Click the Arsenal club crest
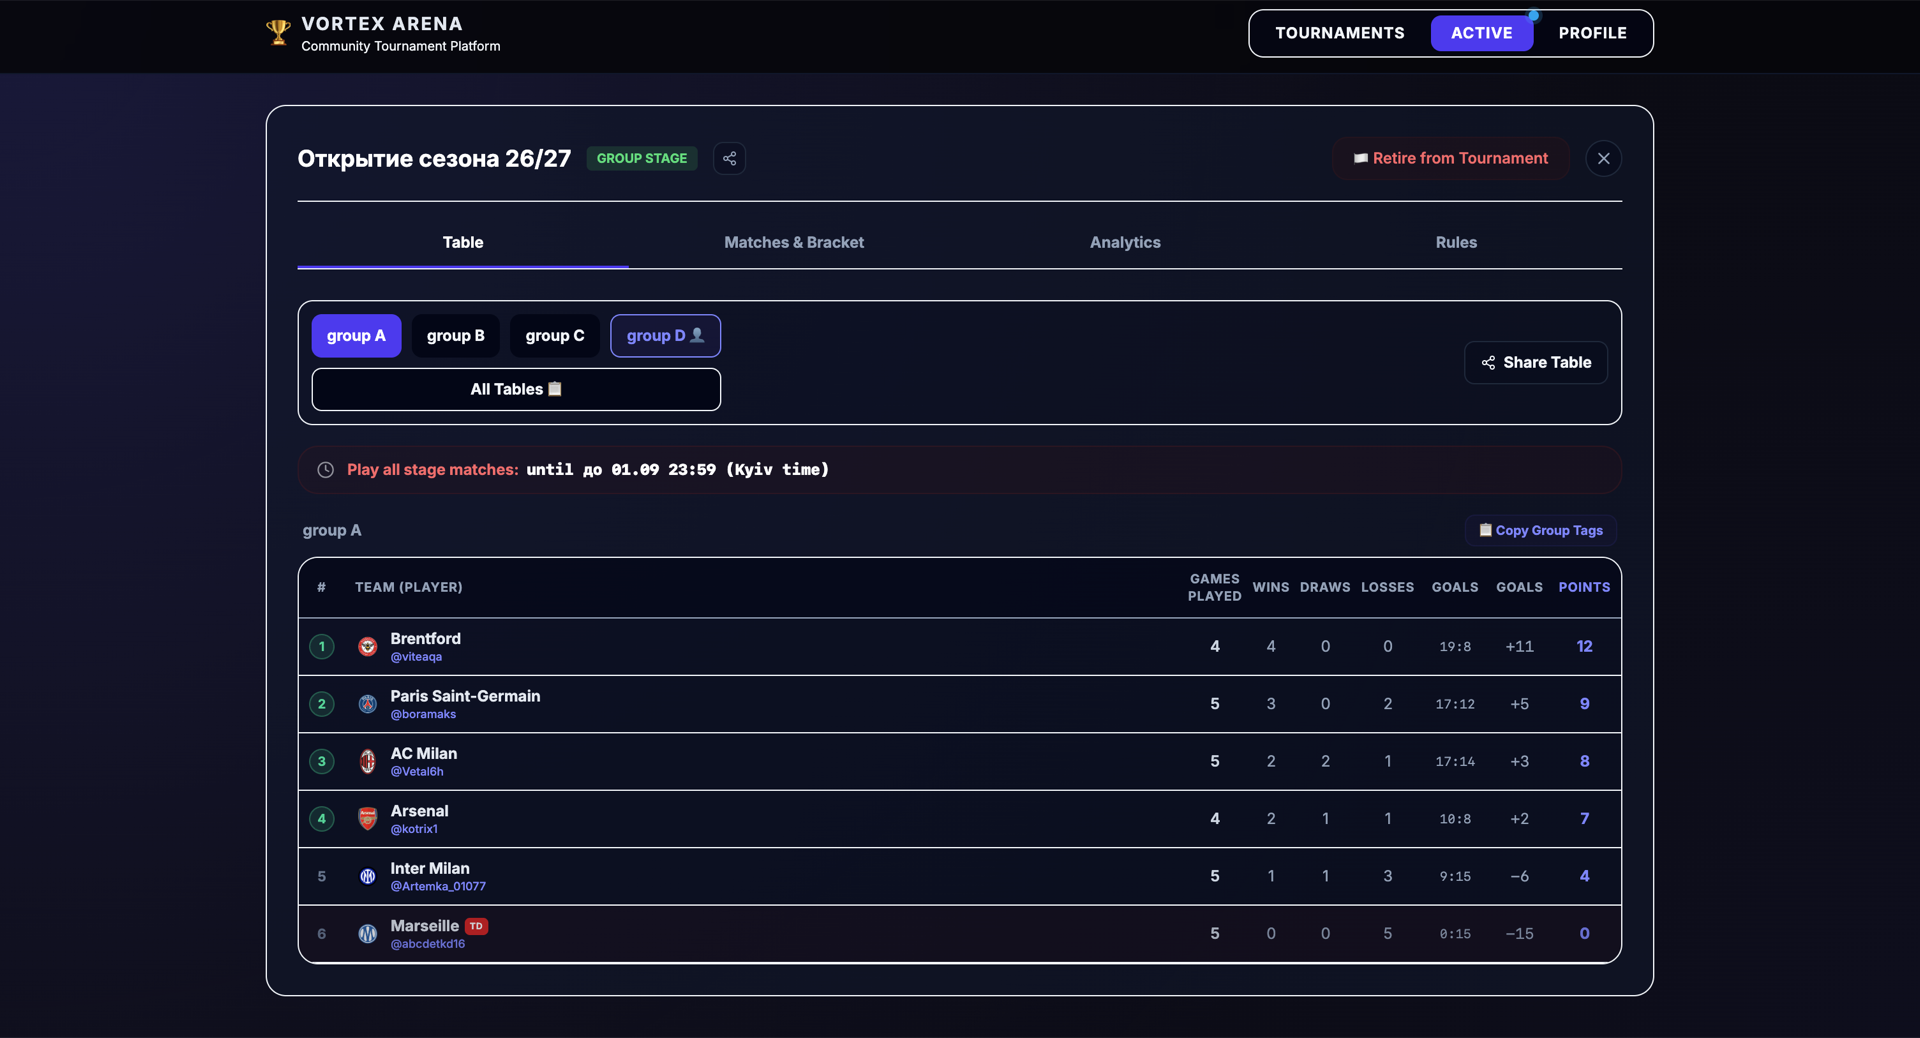 (368, 819)
